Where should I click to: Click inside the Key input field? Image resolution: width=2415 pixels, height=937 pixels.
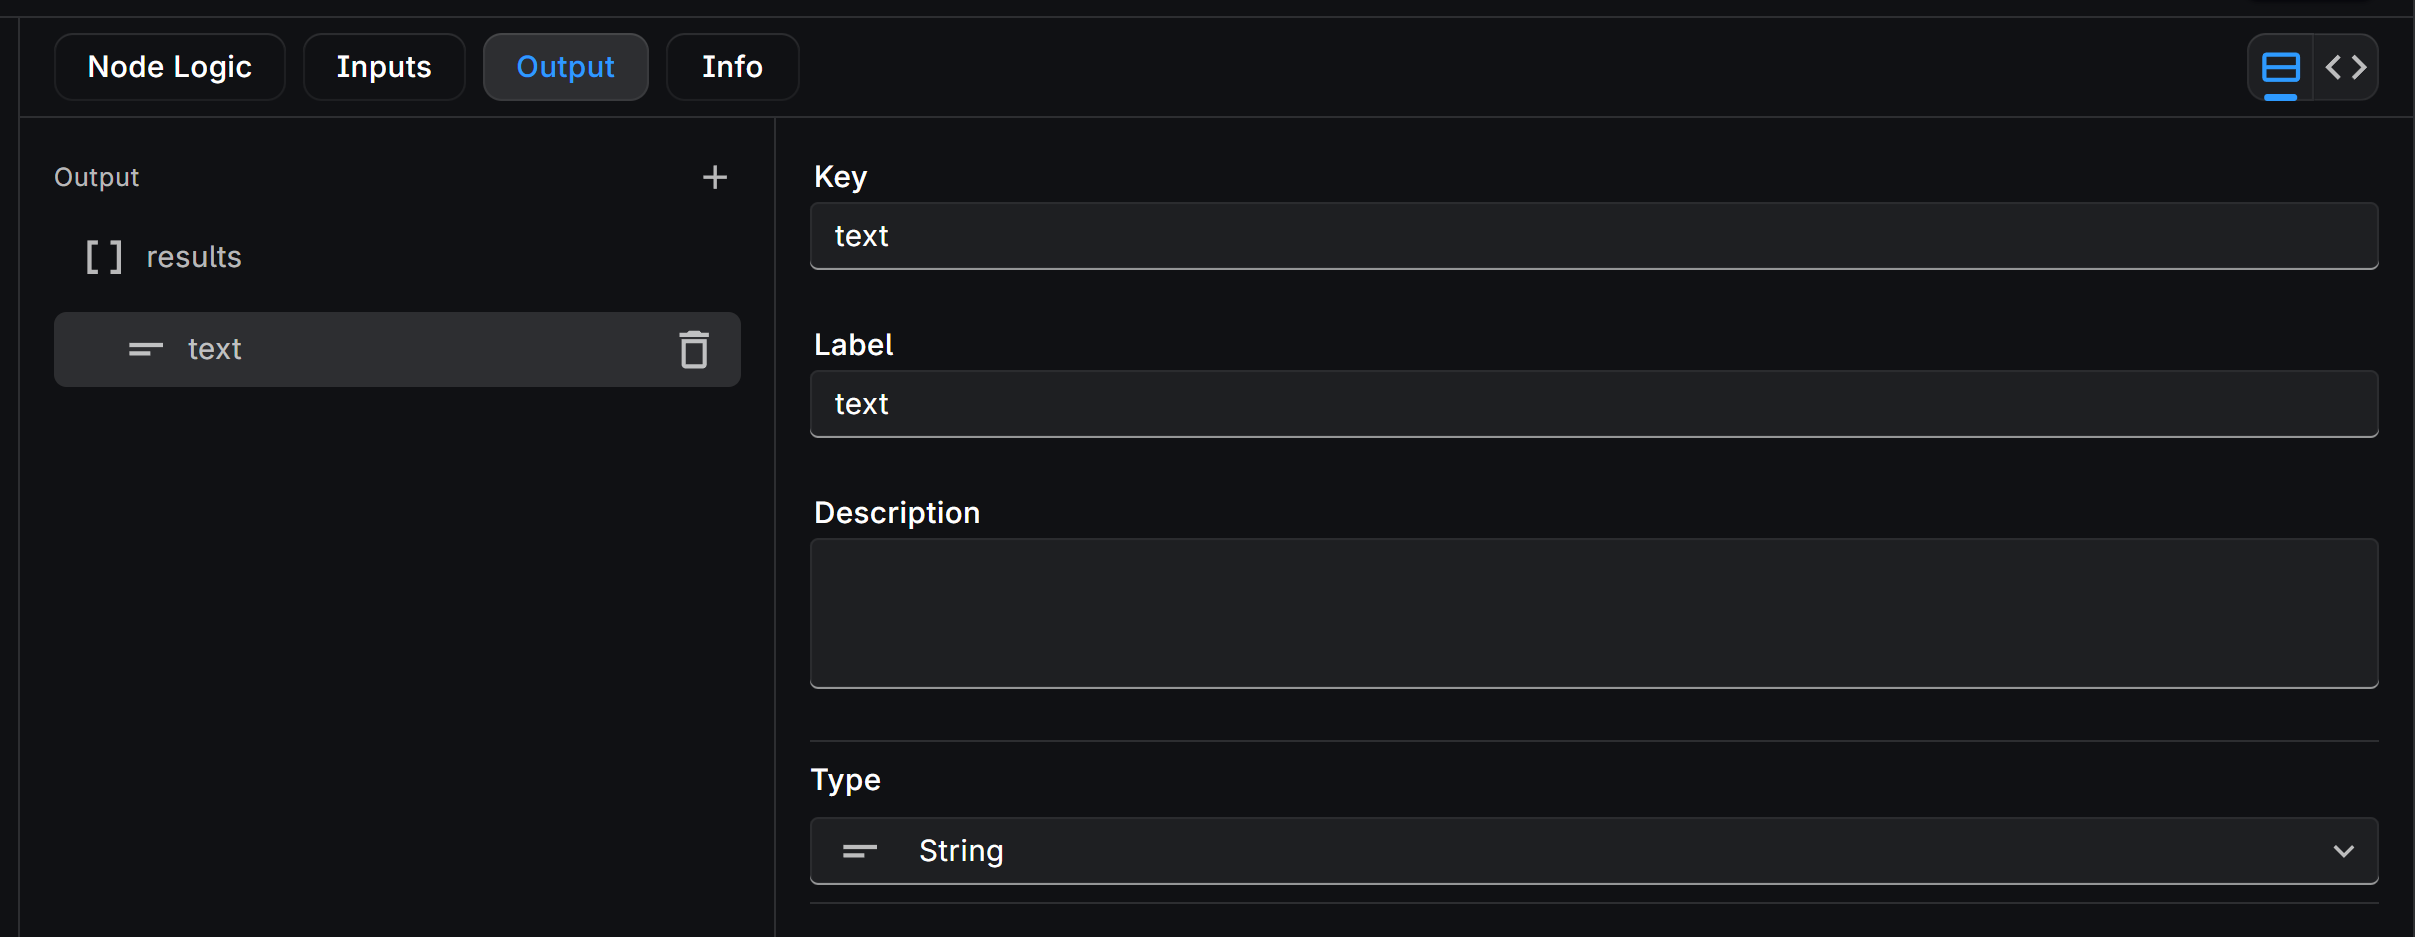tap(1593, 236)
